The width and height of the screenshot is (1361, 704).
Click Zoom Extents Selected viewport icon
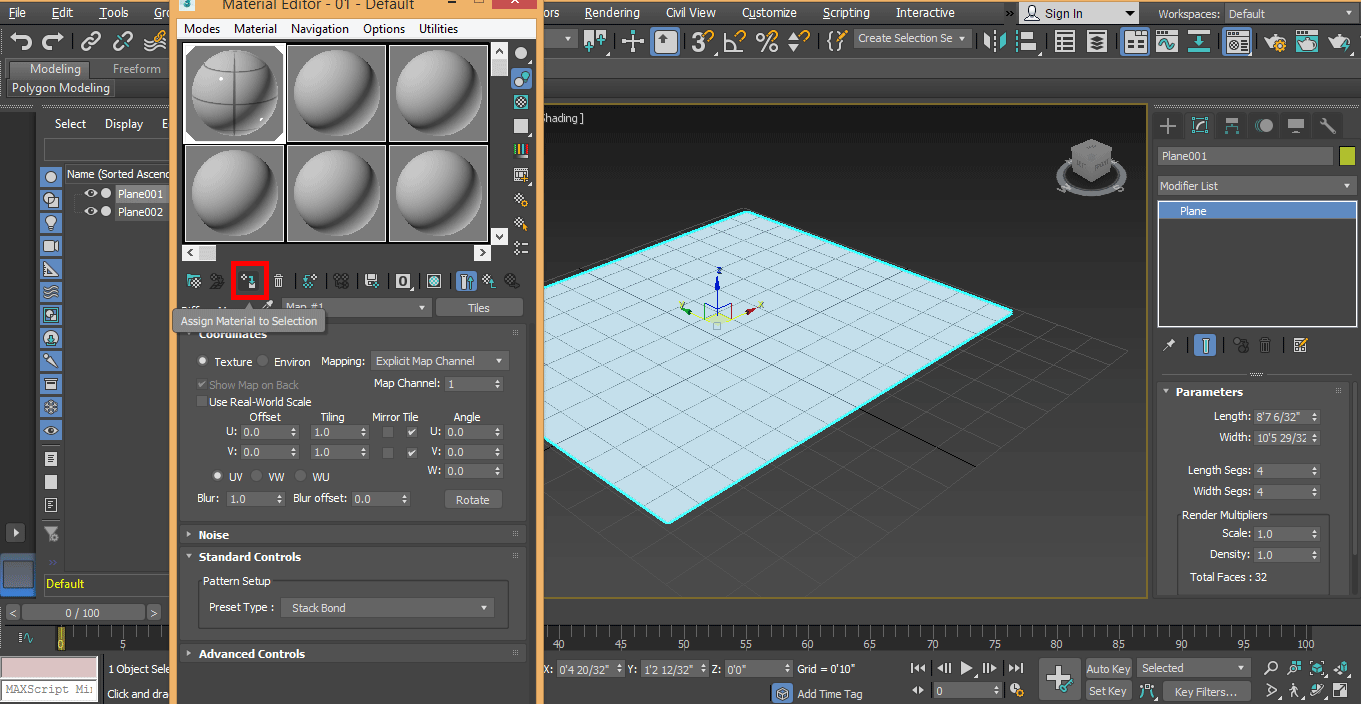1318,668
